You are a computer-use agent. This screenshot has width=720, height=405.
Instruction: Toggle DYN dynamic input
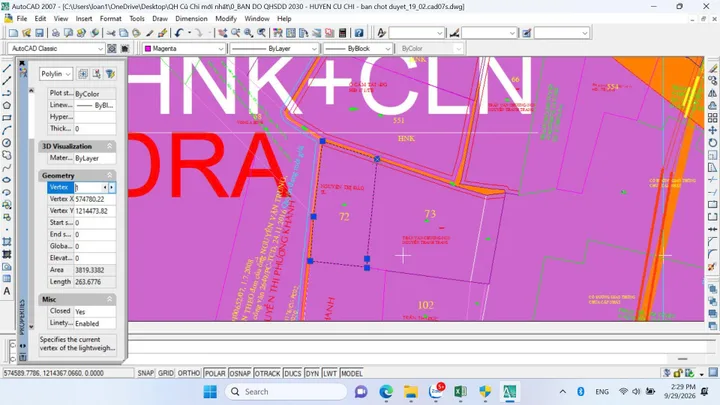click(312, 373)
